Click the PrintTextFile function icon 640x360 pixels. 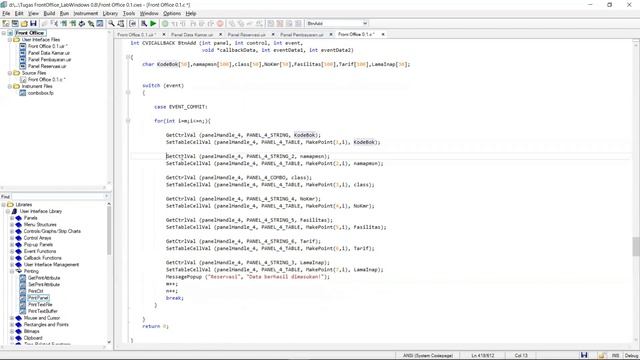[23, 304]
